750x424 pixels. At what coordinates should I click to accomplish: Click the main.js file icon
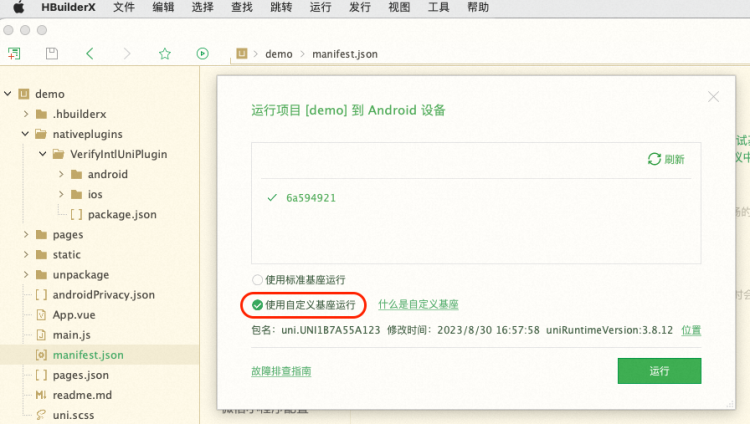[41, 335]
